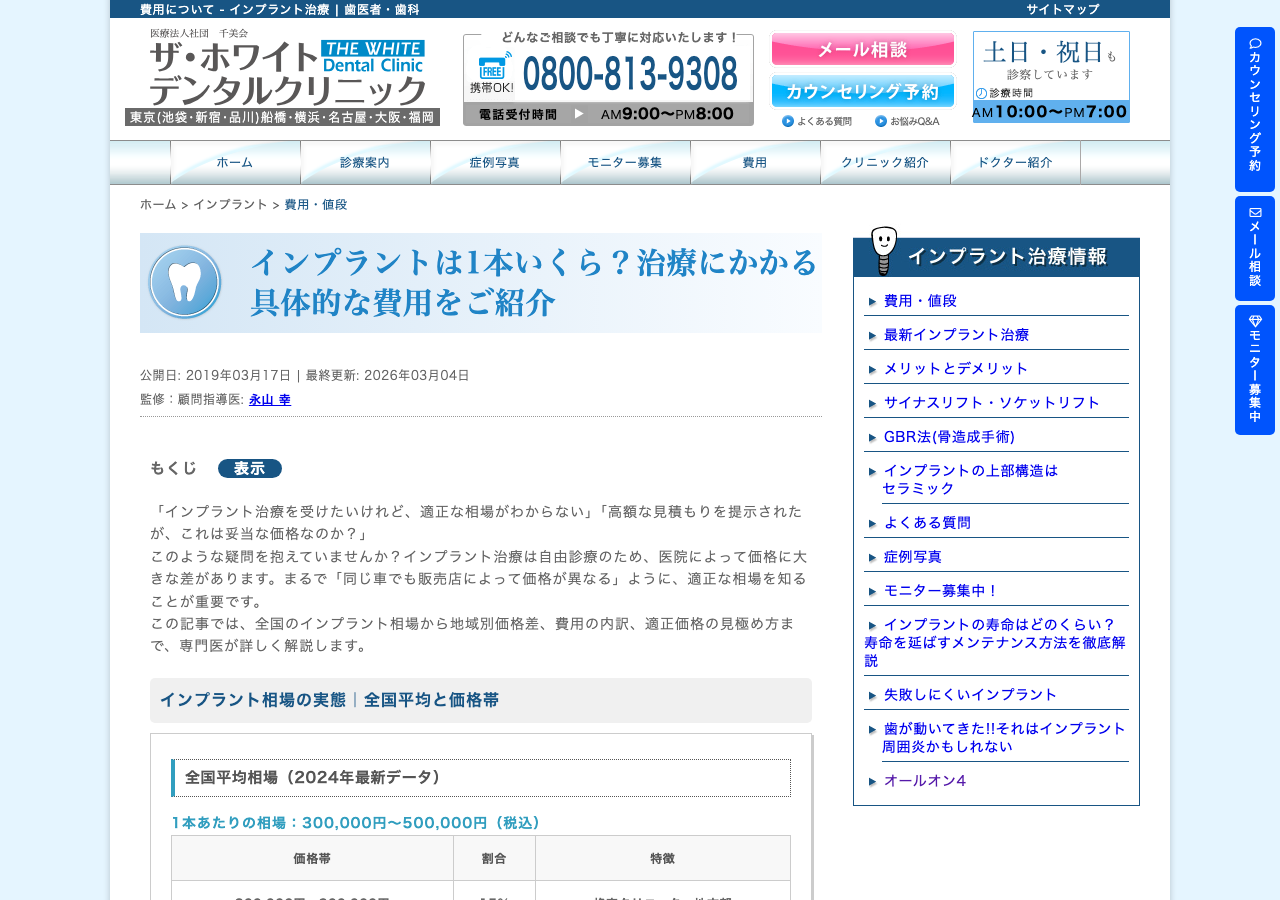Click the 0800-813-9308 phone number banner
The width and height of the screenshot is (1280, 900).
click(x=608, y=80)
